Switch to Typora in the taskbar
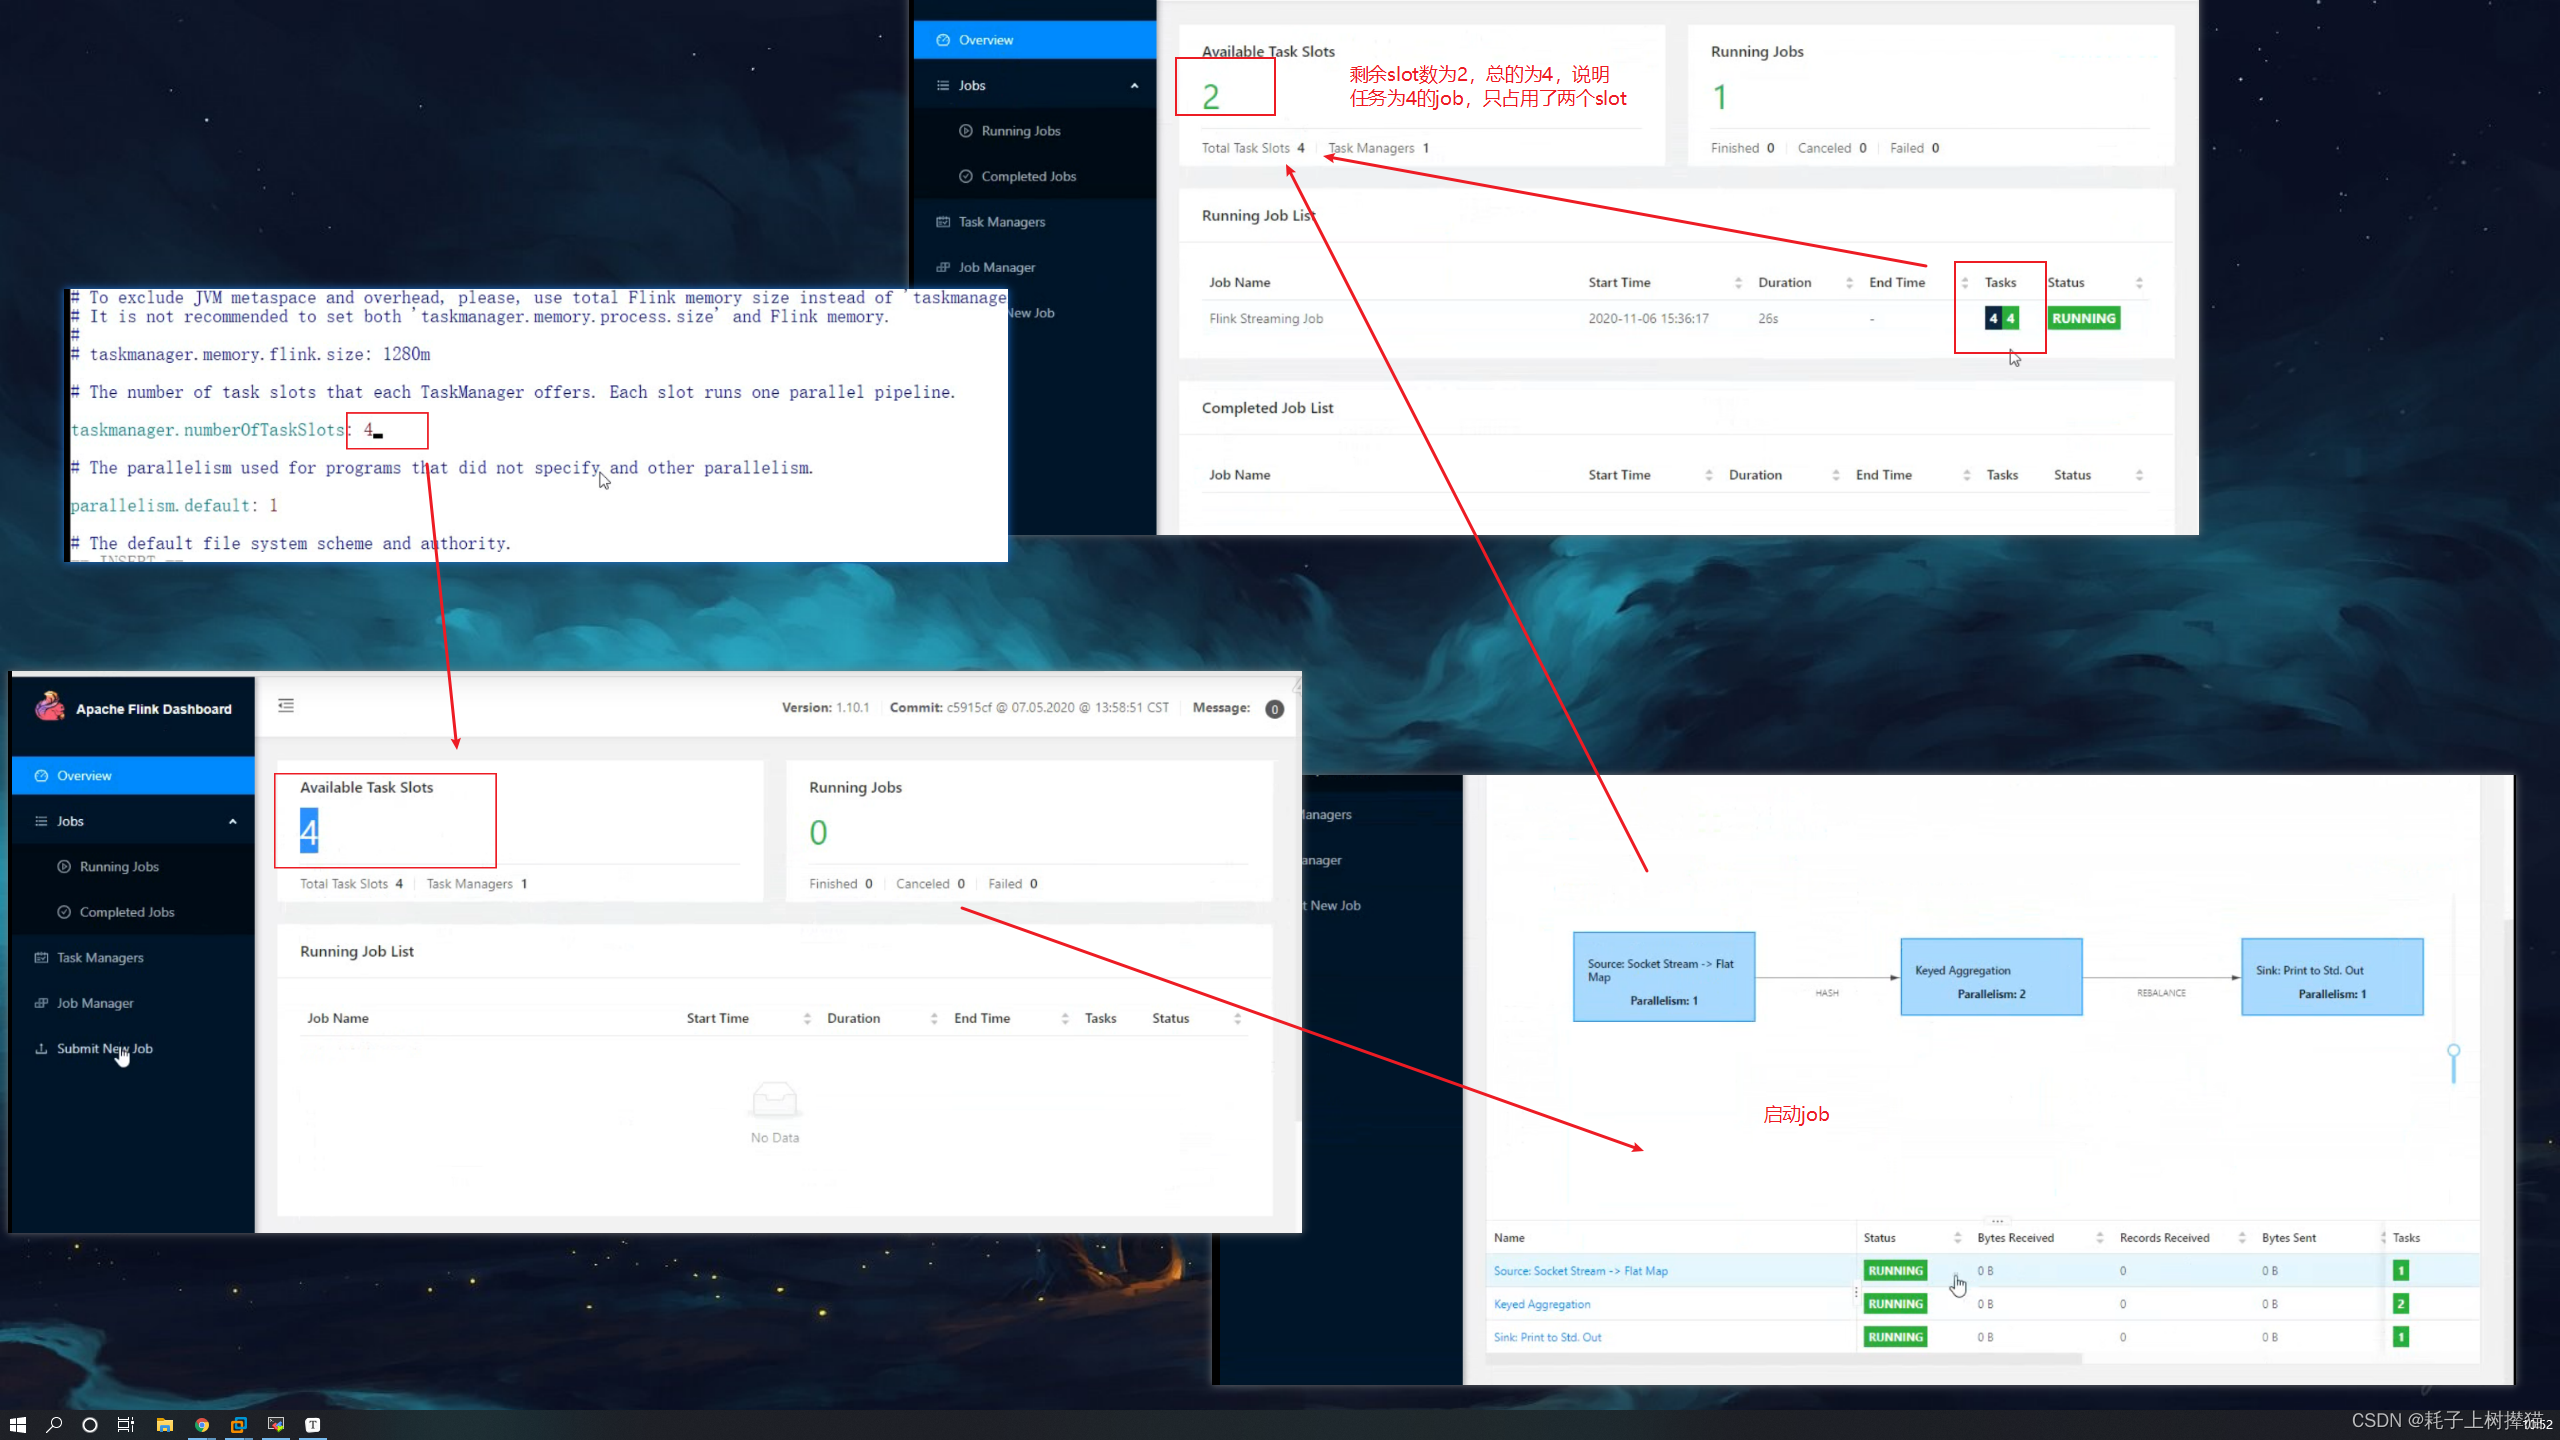This screenshot has height=1440, width=2560. (313, 1425)
